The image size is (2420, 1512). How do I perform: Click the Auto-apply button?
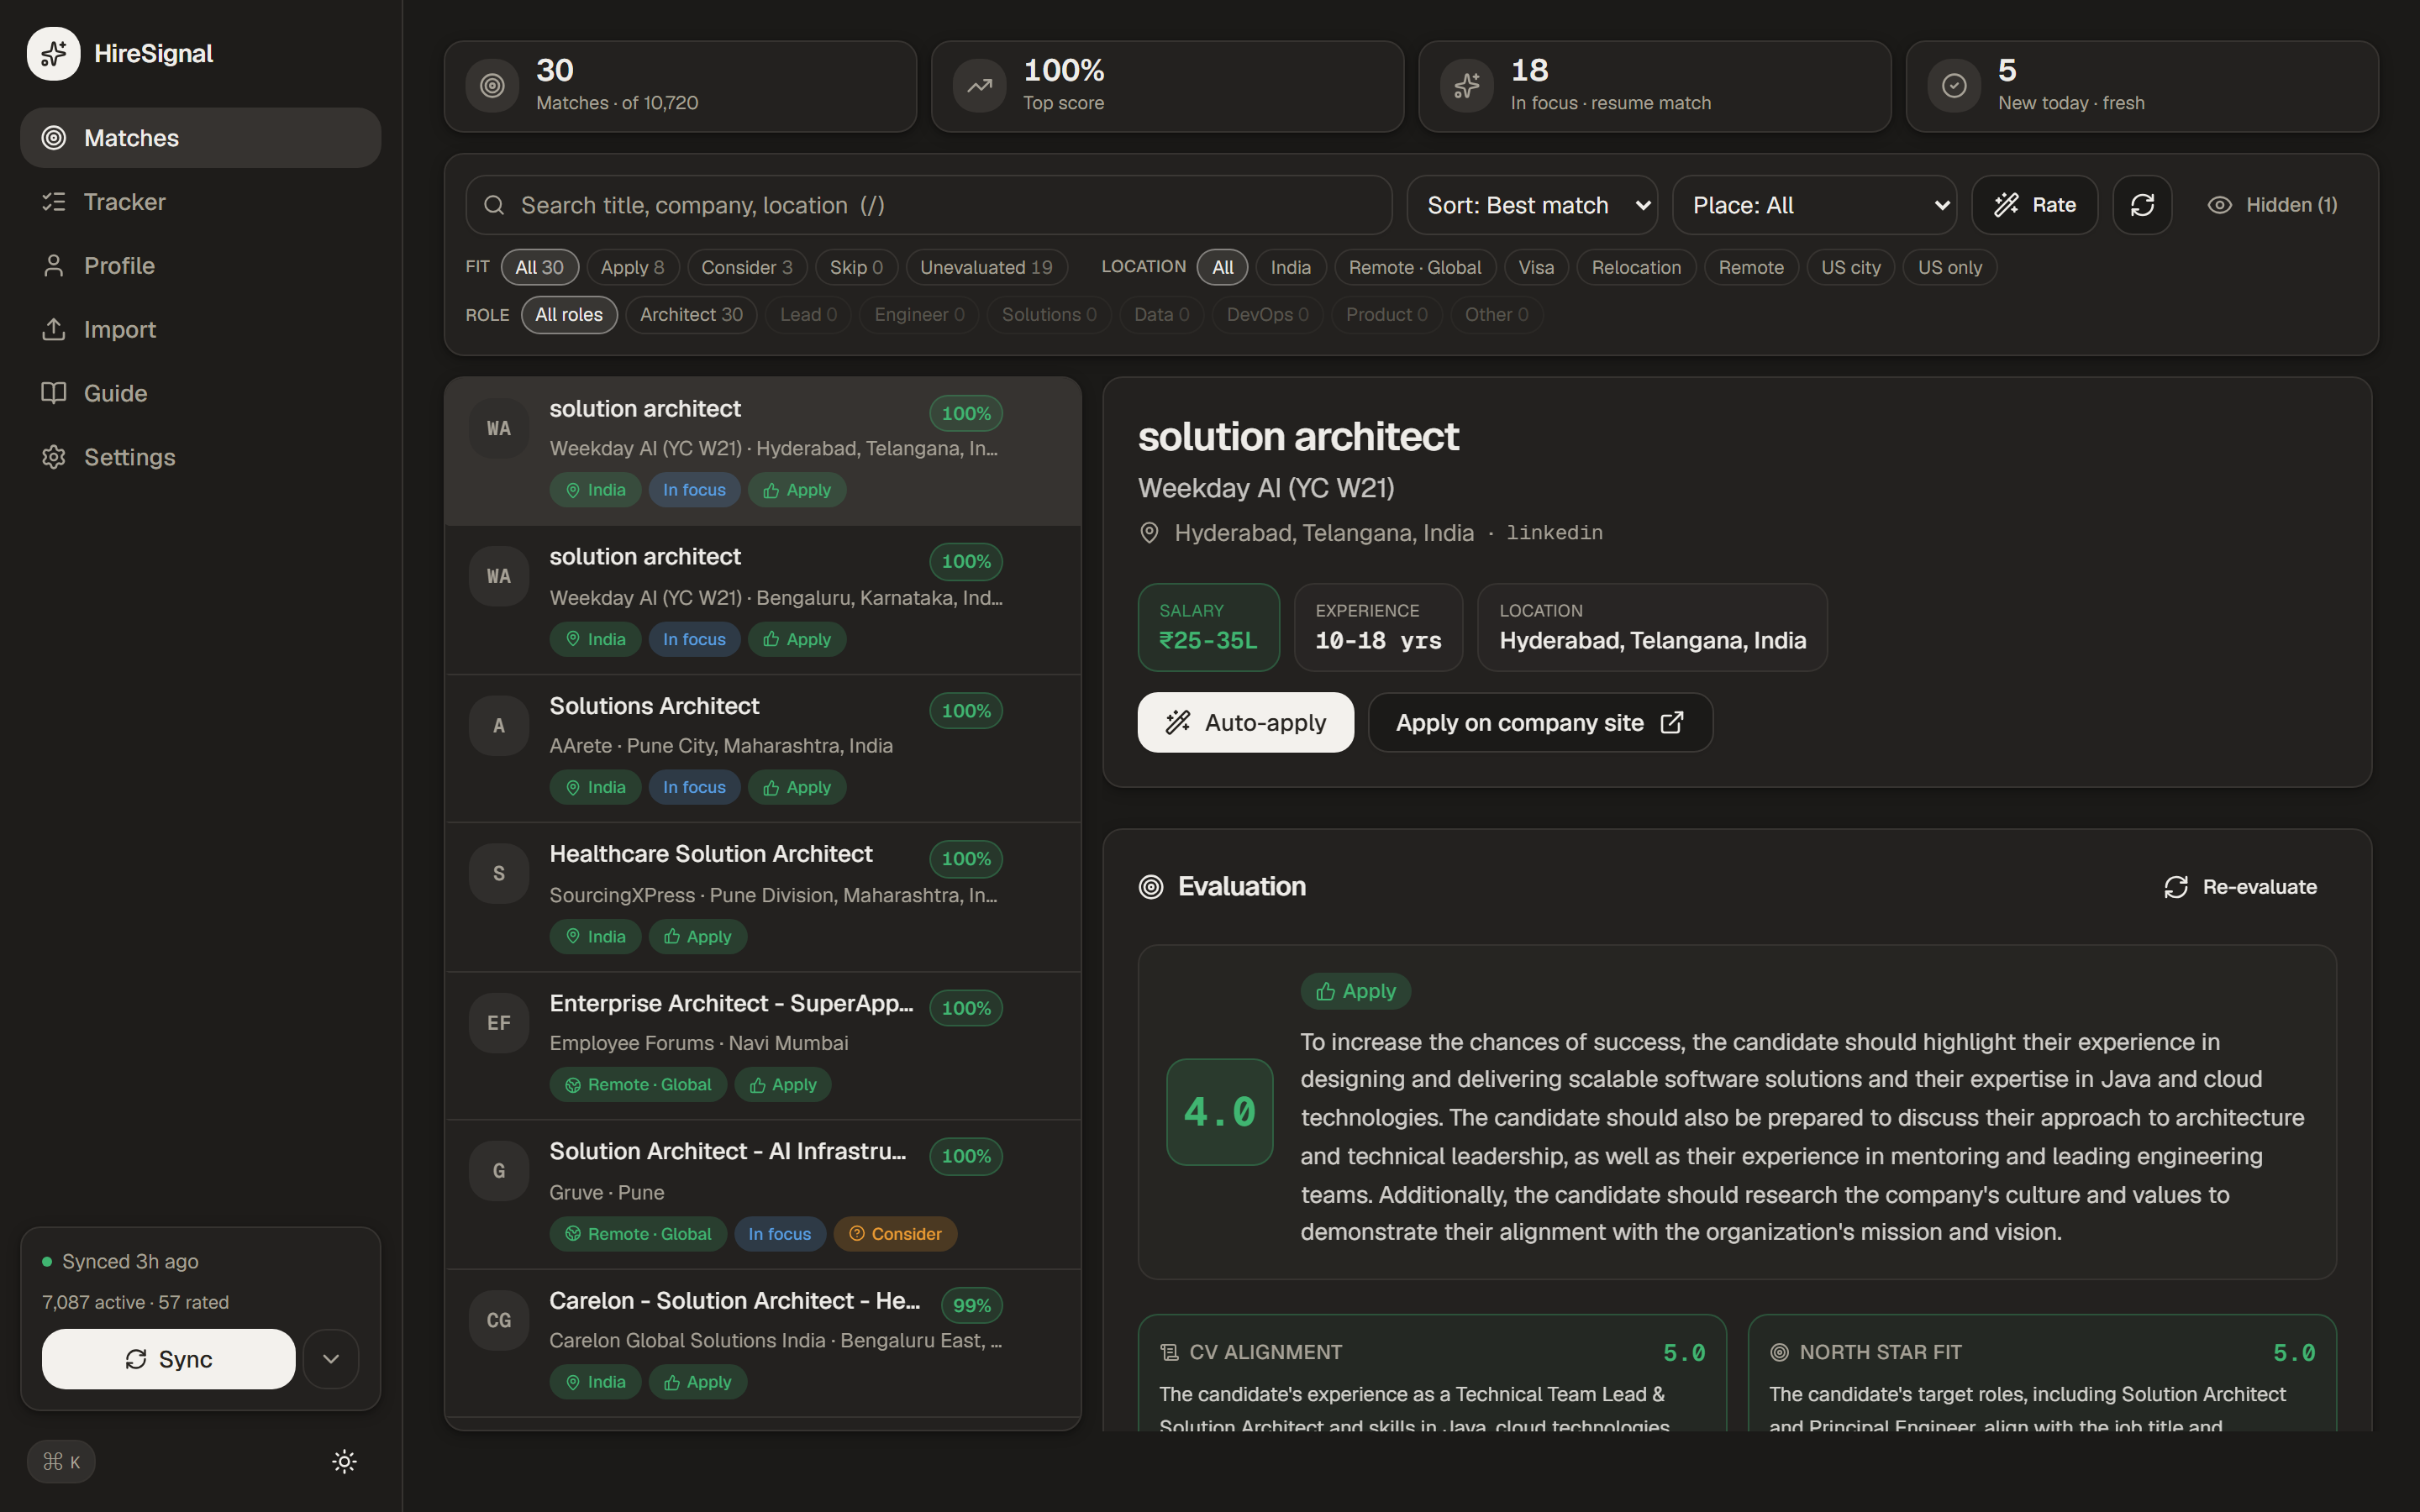click(x=1245, y=723)
